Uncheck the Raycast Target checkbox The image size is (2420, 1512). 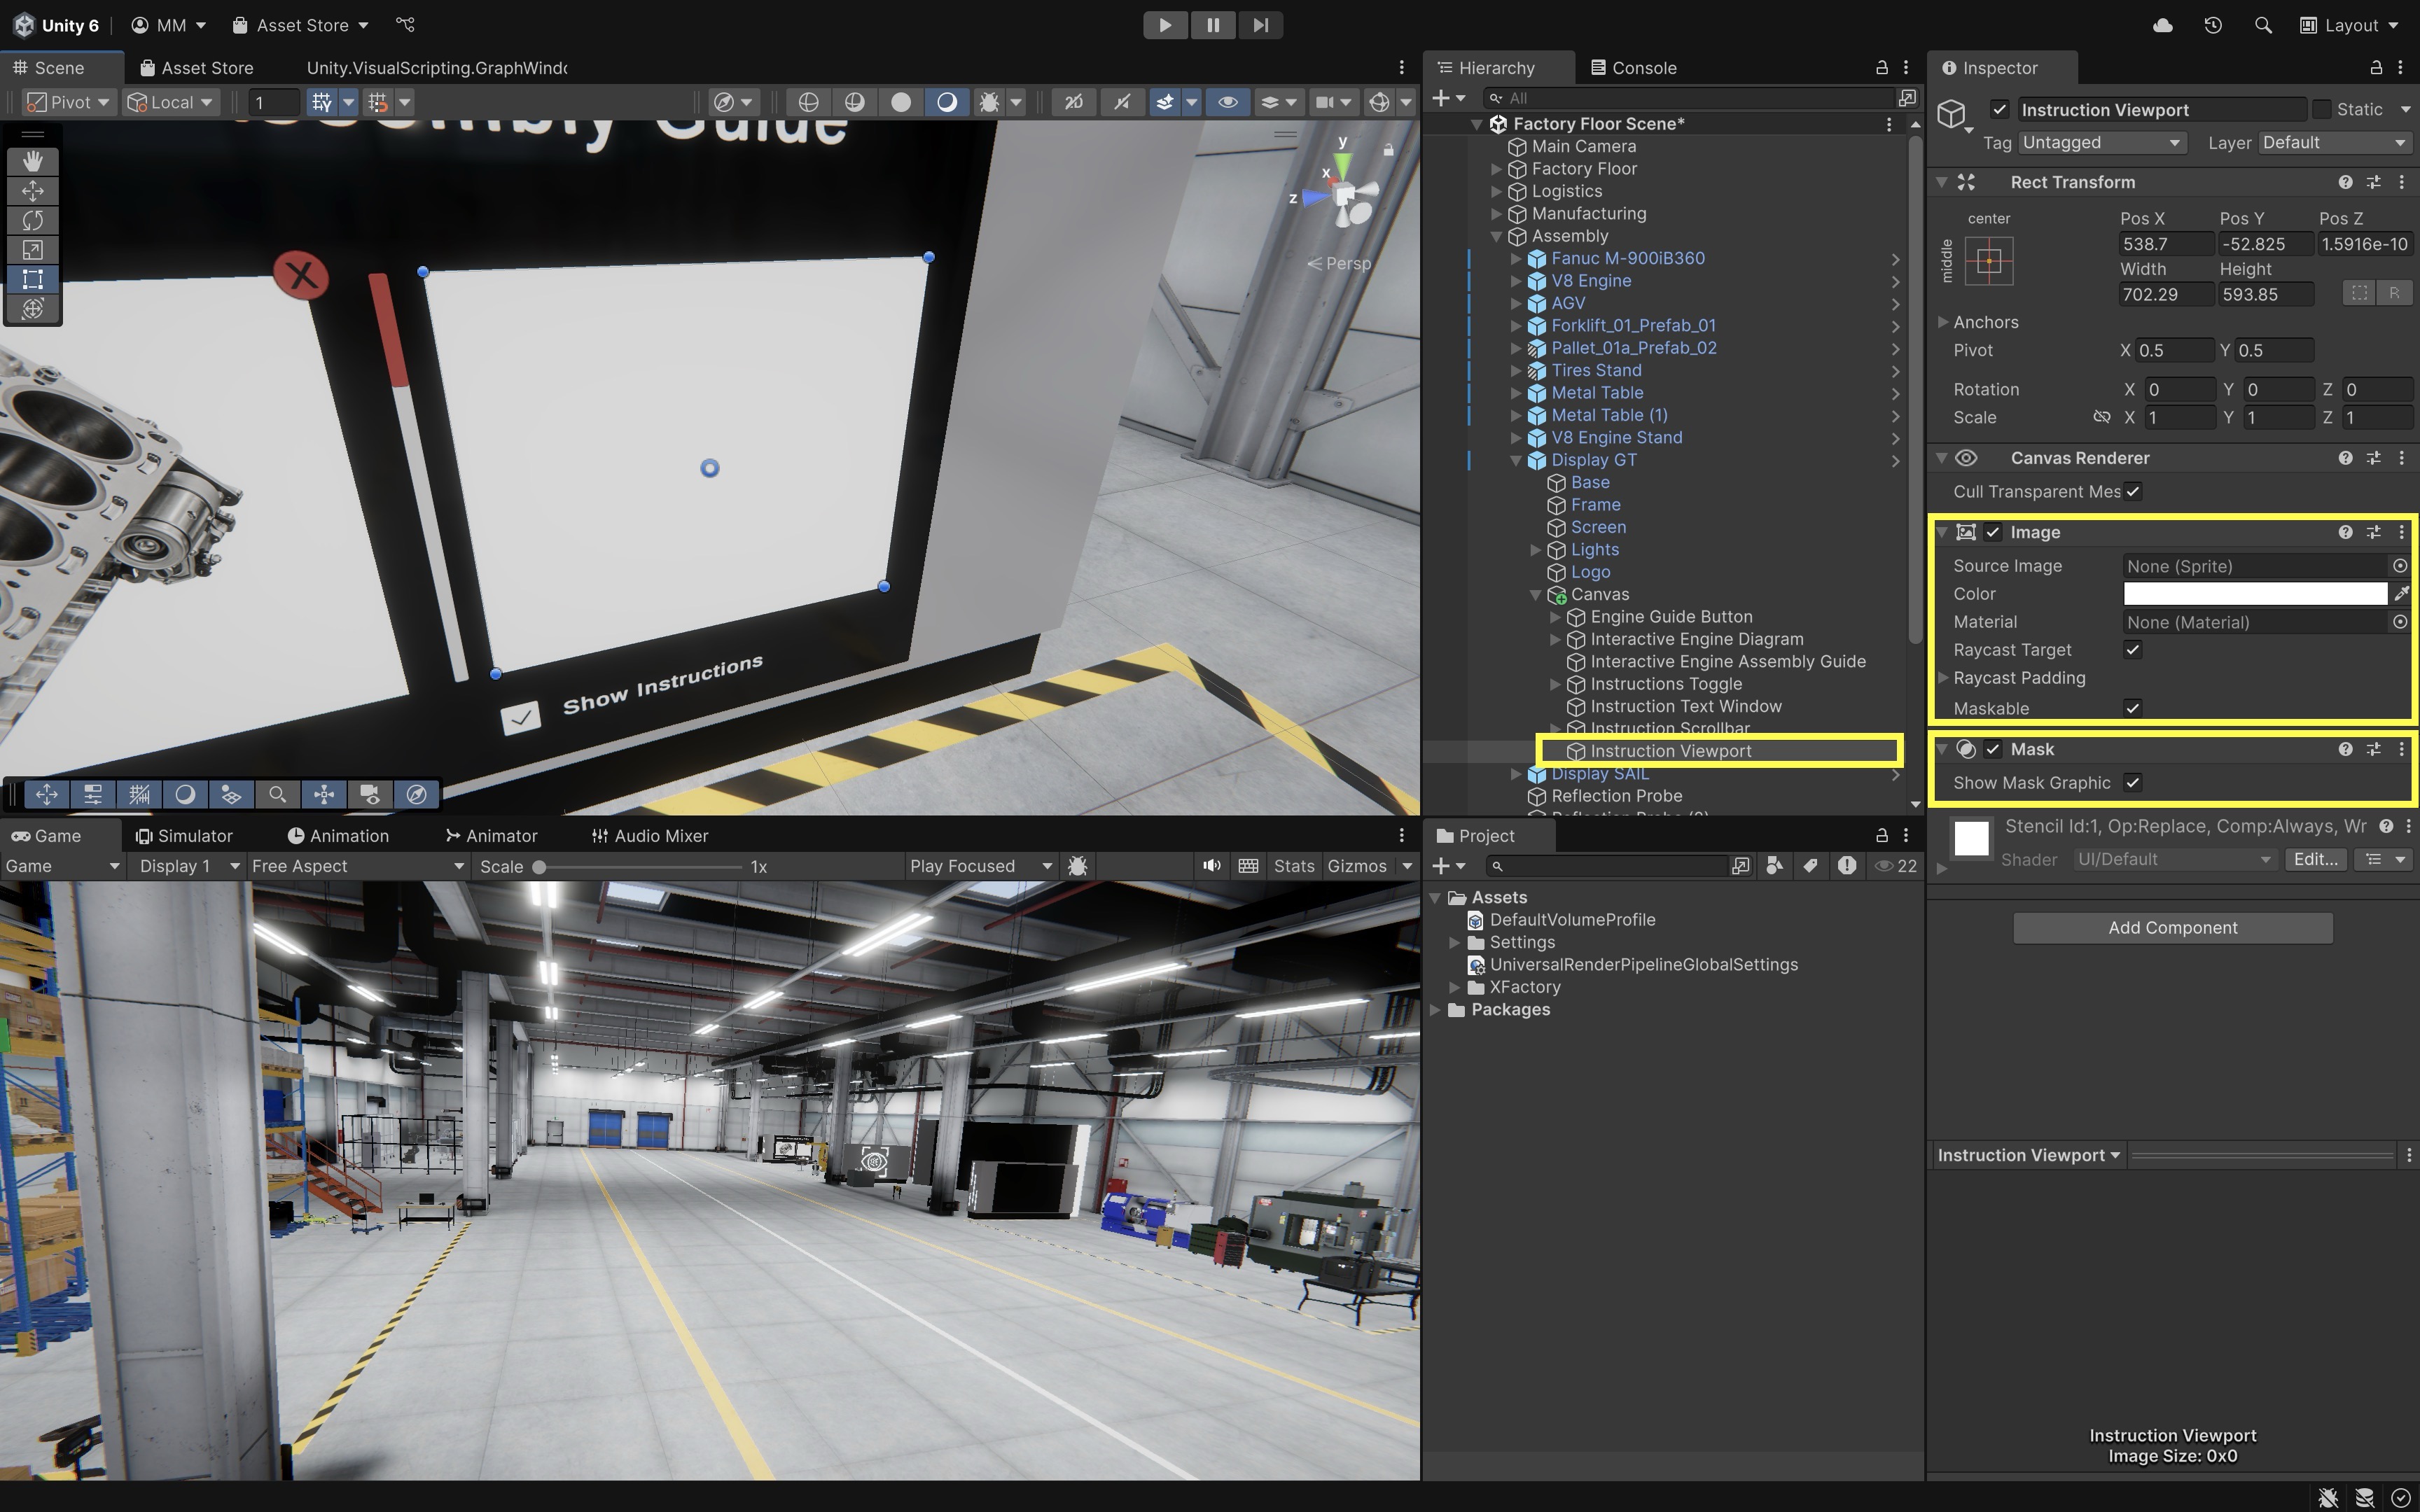pos(2132,650)
